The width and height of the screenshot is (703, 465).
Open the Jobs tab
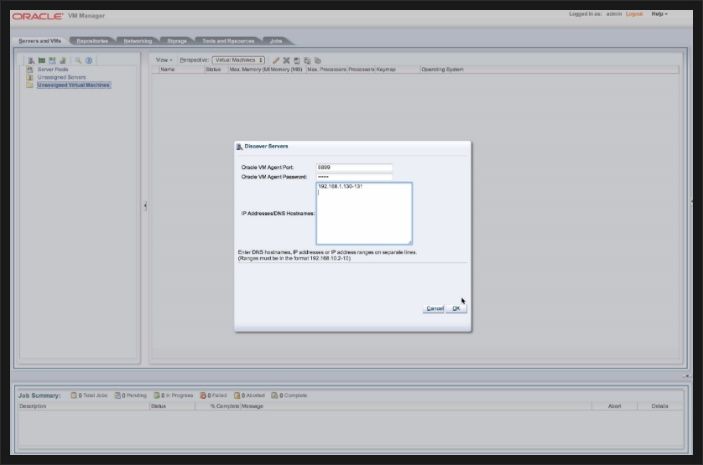coord(276,41)
